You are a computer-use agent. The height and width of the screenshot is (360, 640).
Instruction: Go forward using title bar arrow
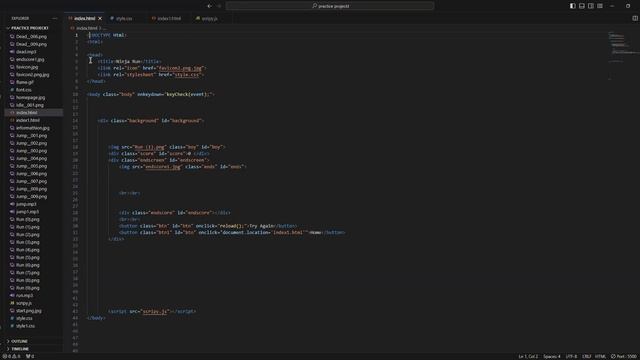(219, 6)
